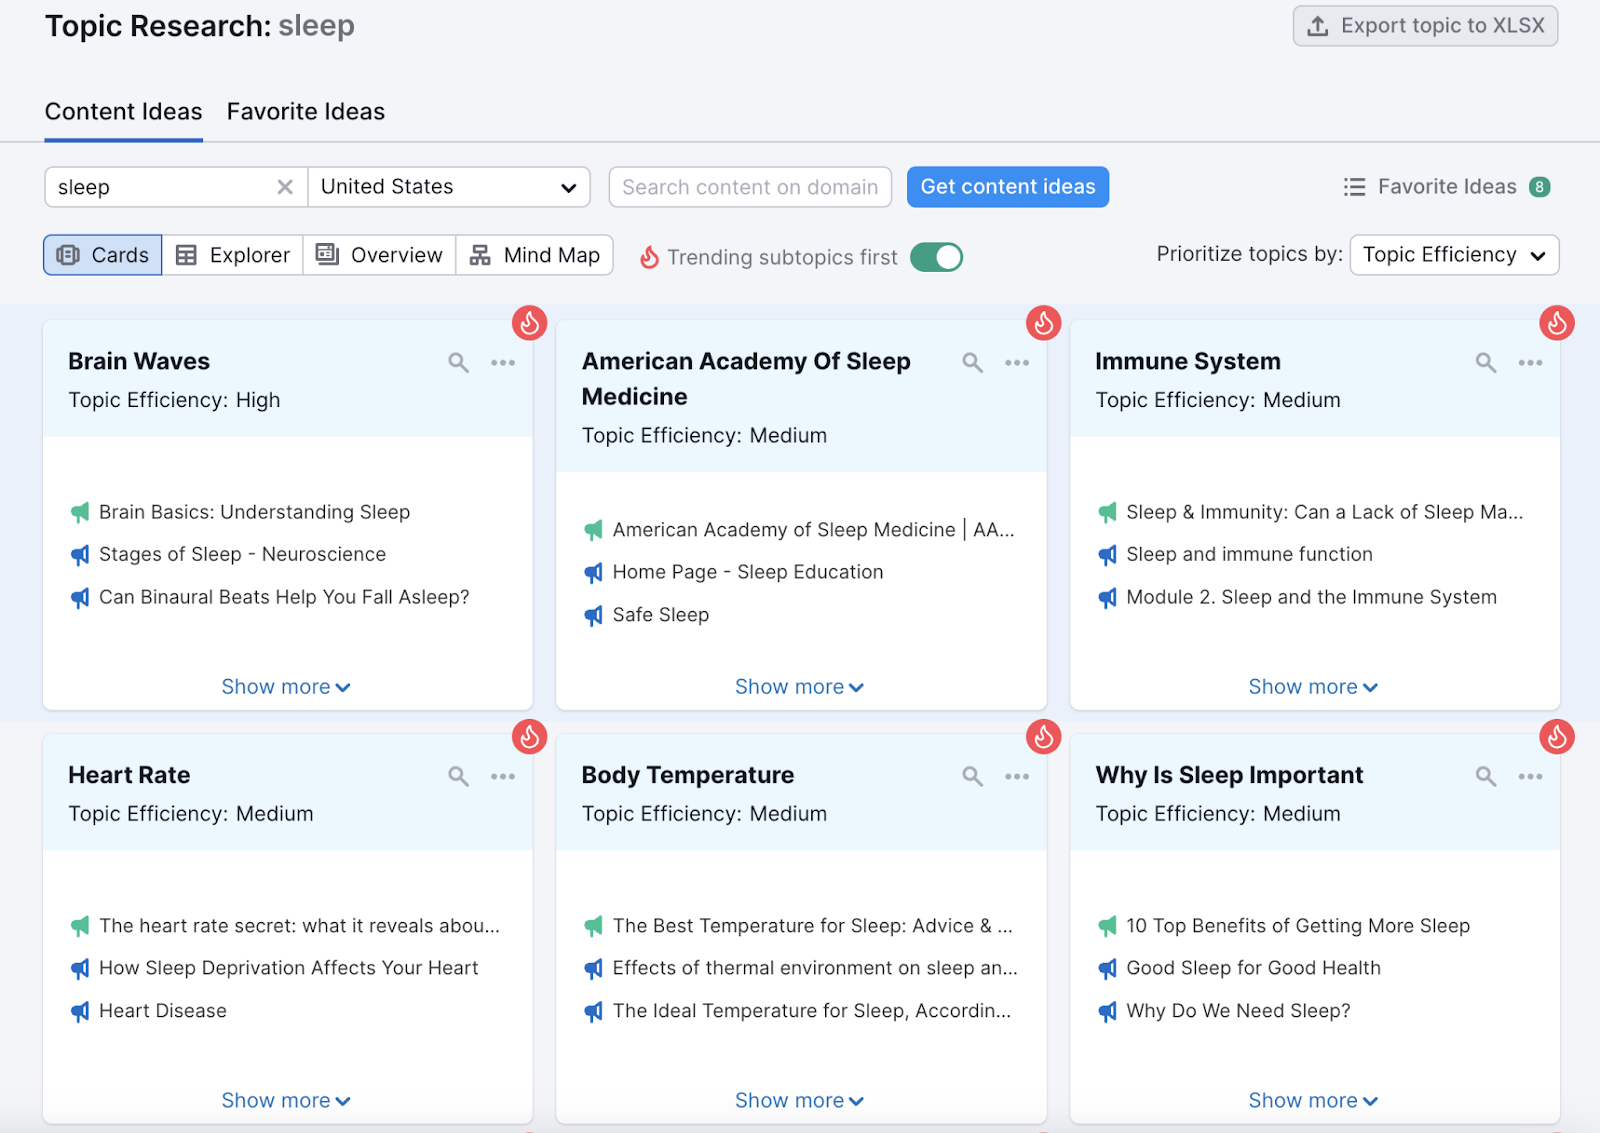1600x1133 pixels.
Task: Open the three-dot menu on Body Temperature card
Action: [1017, 776]
